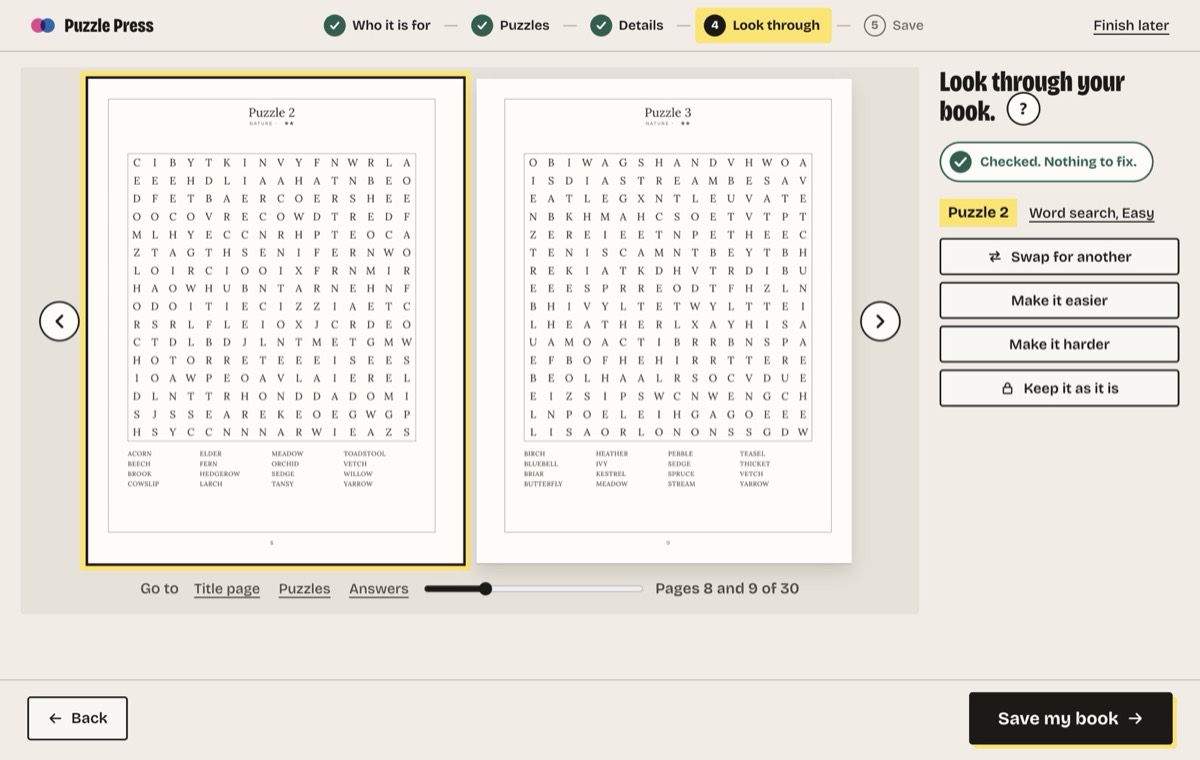Click Make it easier button
This screenshot has width=1200, height=760.
[x=1059, y=300]
